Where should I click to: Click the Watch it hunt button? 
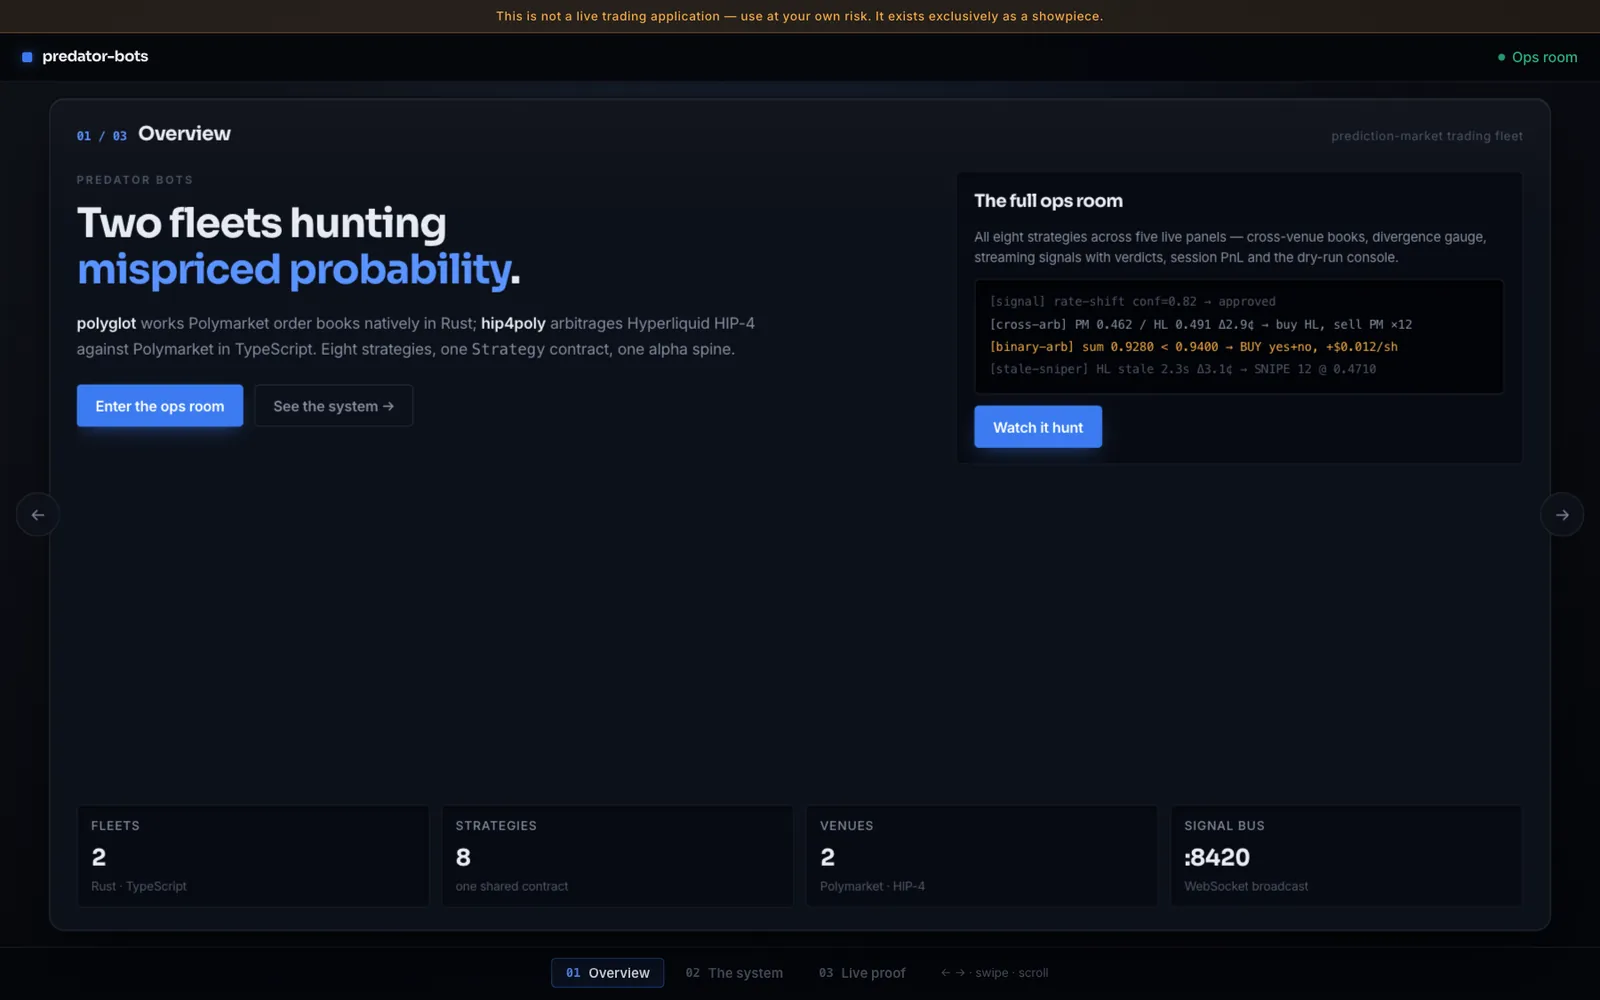pyautogui.click(x=1038, y=427)
